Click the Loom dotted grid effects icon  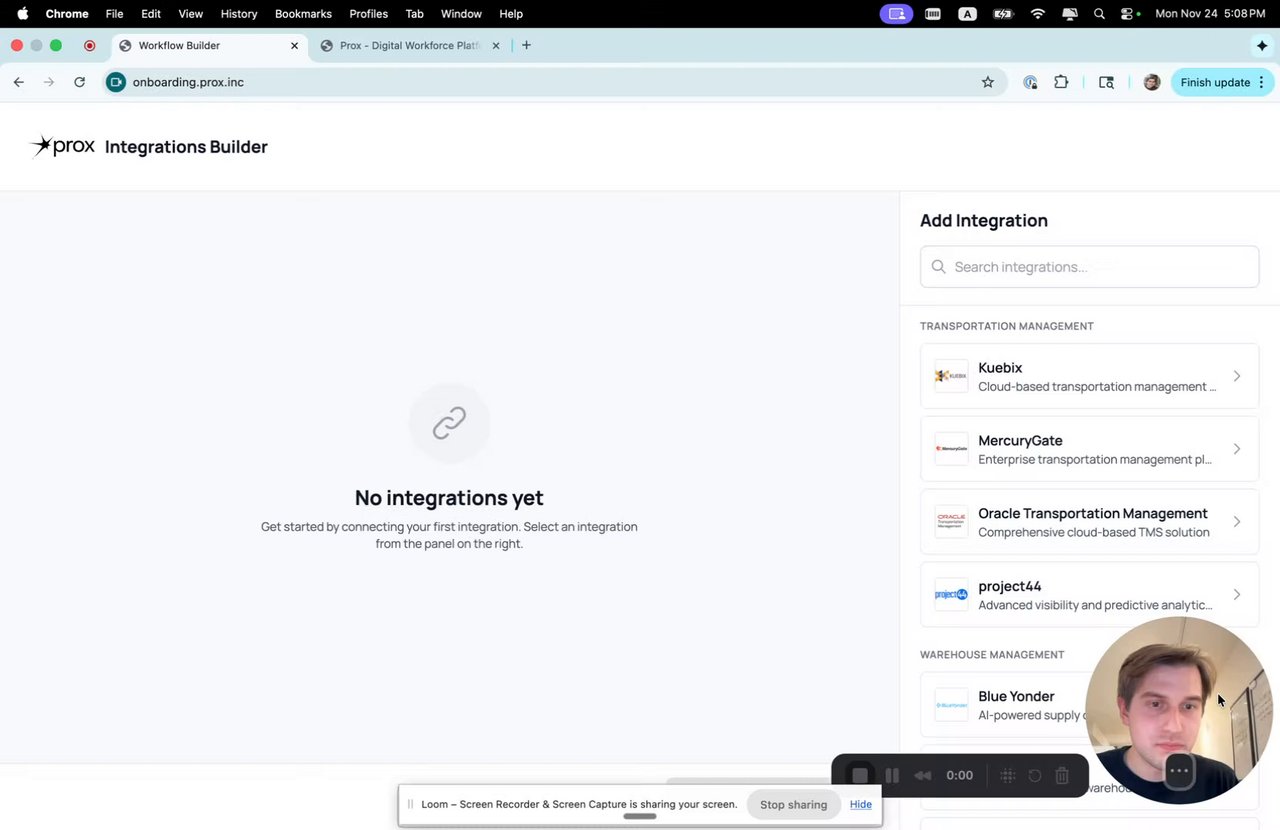(1008, 775)
